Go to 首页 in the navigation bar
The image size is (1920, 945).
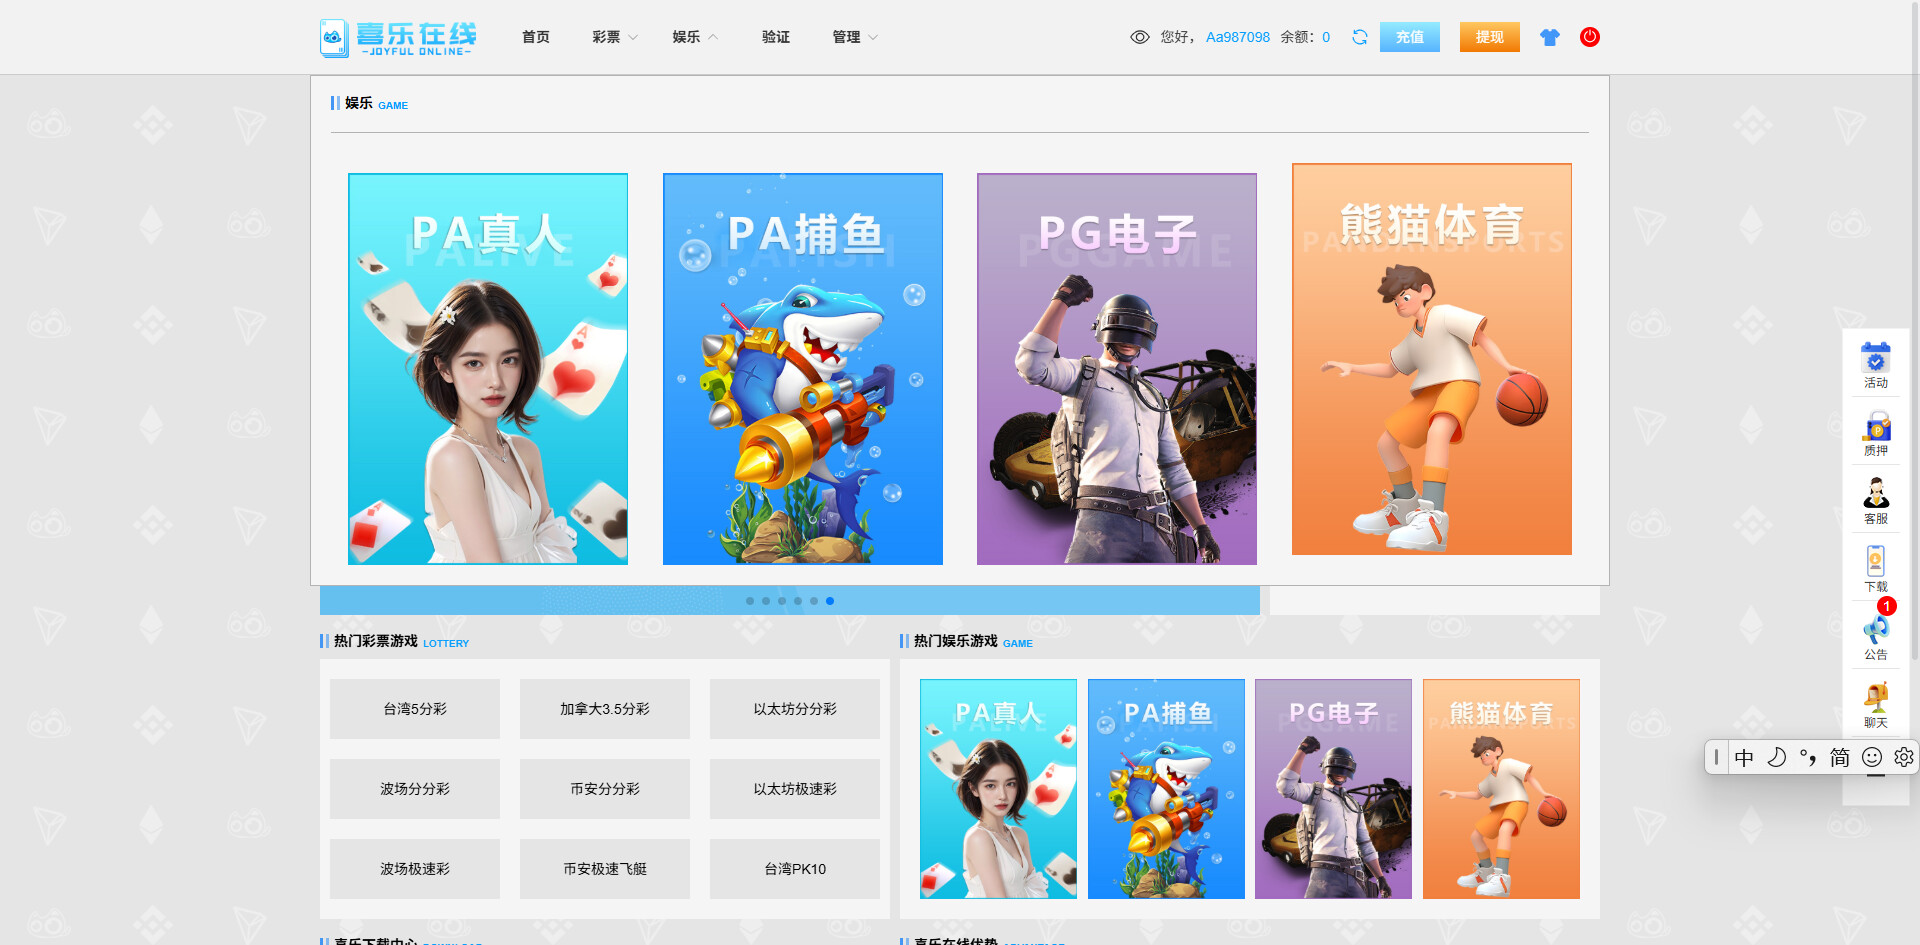(535, 37)
